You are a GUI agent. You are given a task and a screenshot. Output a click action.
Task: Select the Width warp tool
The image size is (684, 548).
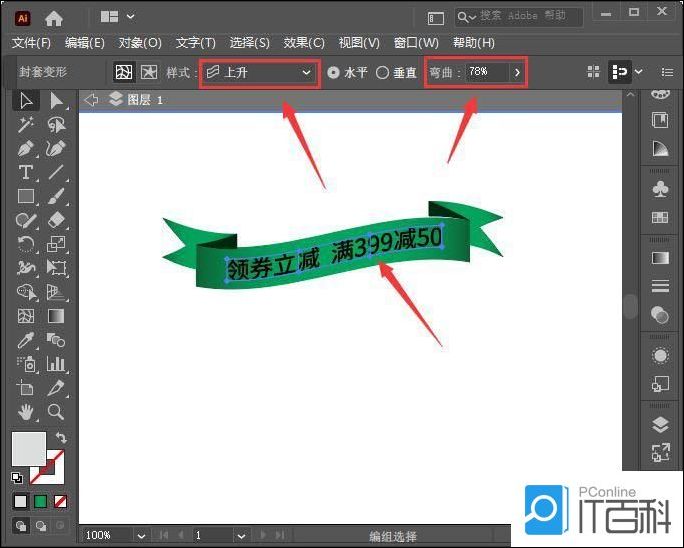(x=26, y=267)
